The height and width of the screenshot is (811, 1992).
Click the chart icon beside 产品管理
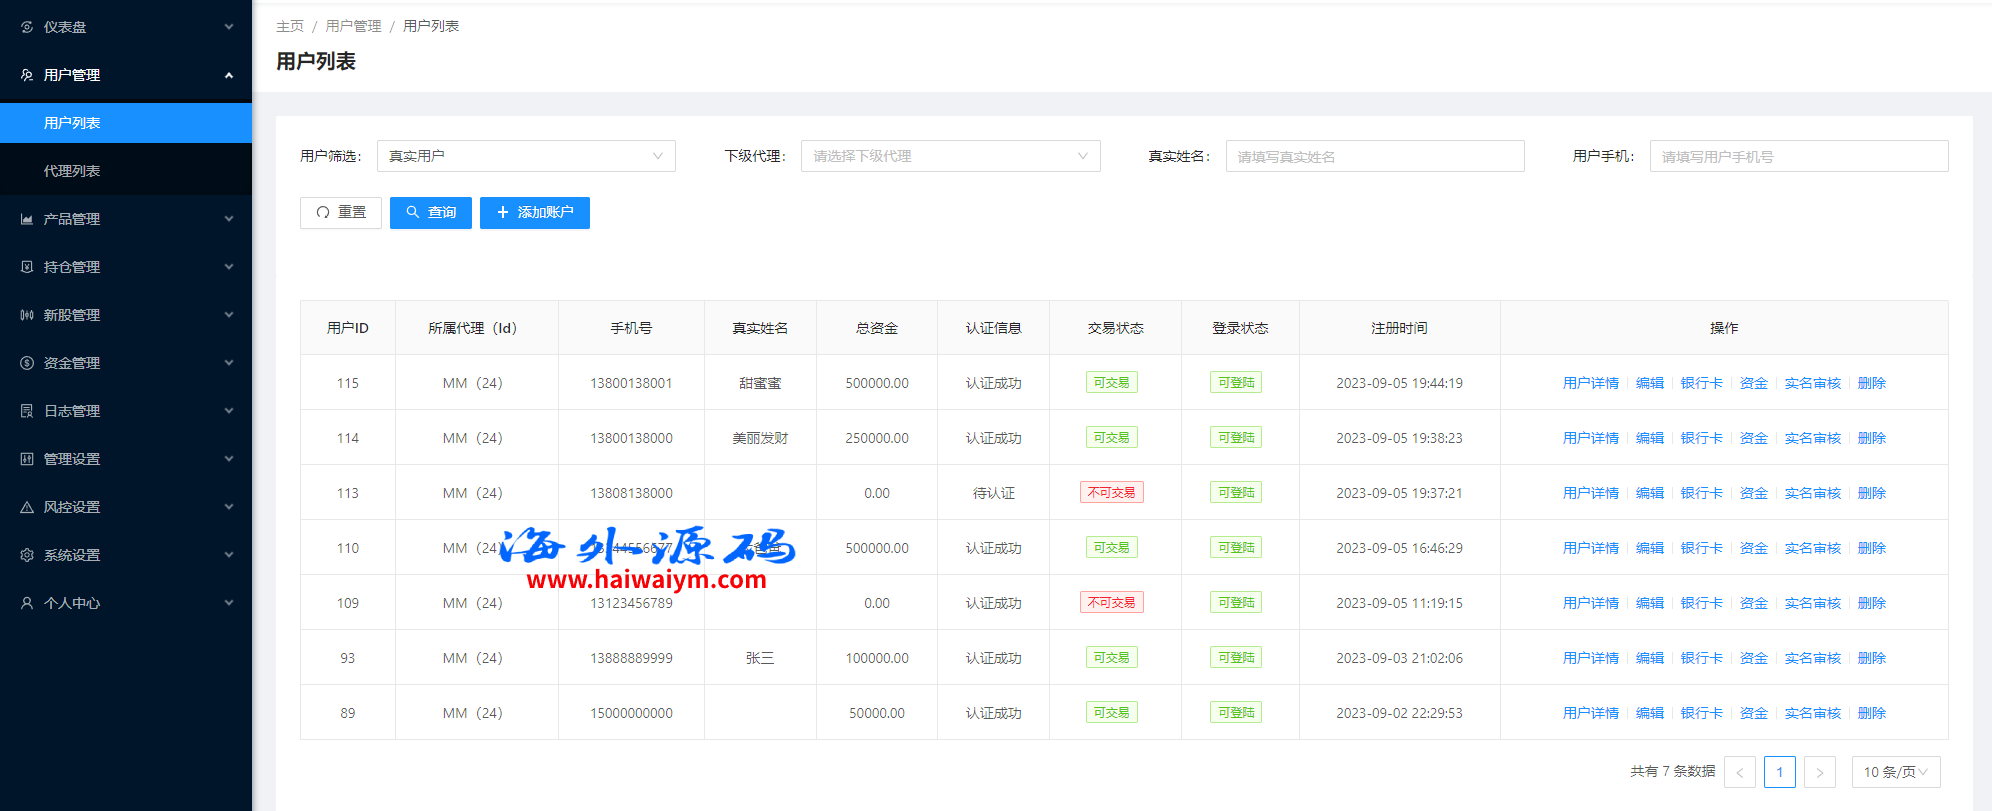point(27,219)
